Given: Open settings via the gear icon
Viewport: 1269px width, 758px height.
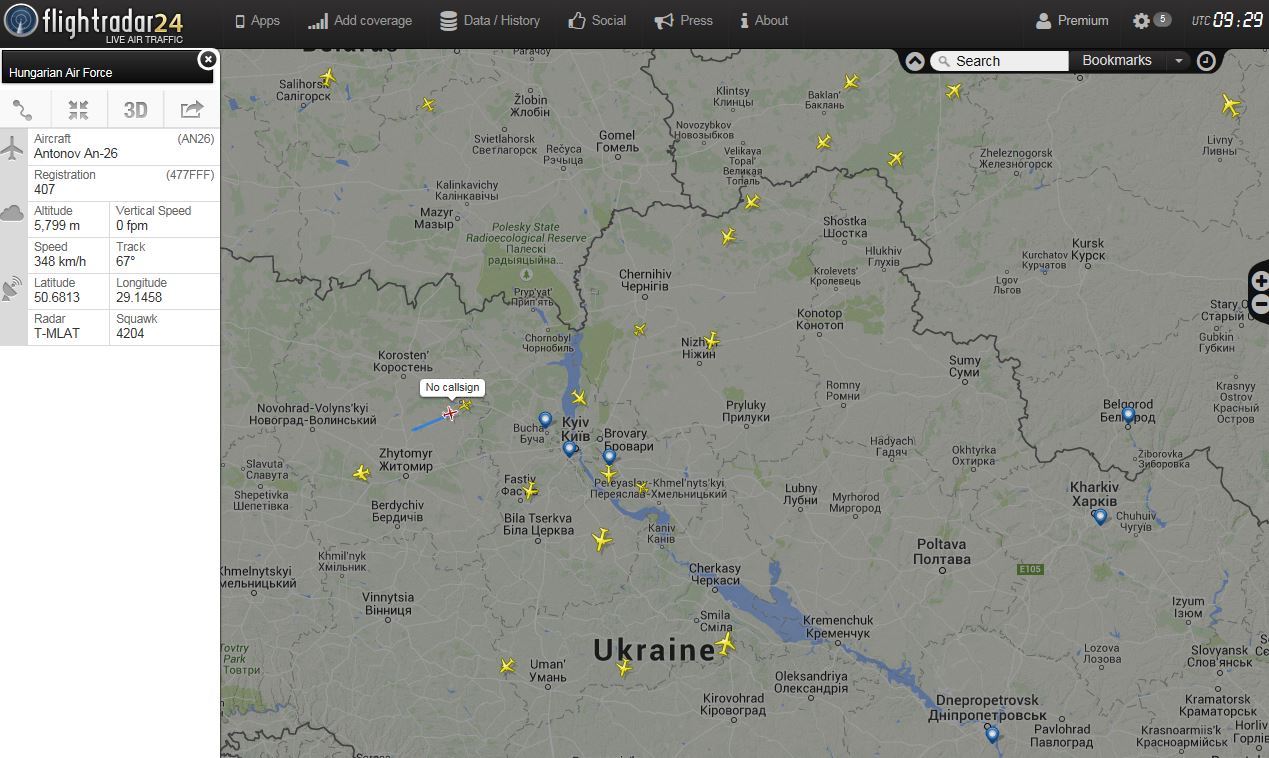Looking at the screenshot, I should tap(1142, 21).
